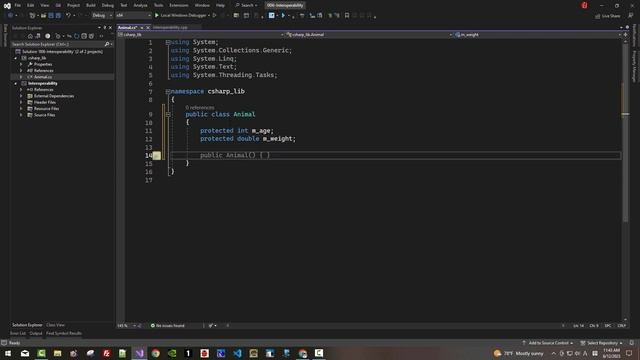Open the Class View tab
This screenshot has height=360, width=640.
click(x=56, y=325)
